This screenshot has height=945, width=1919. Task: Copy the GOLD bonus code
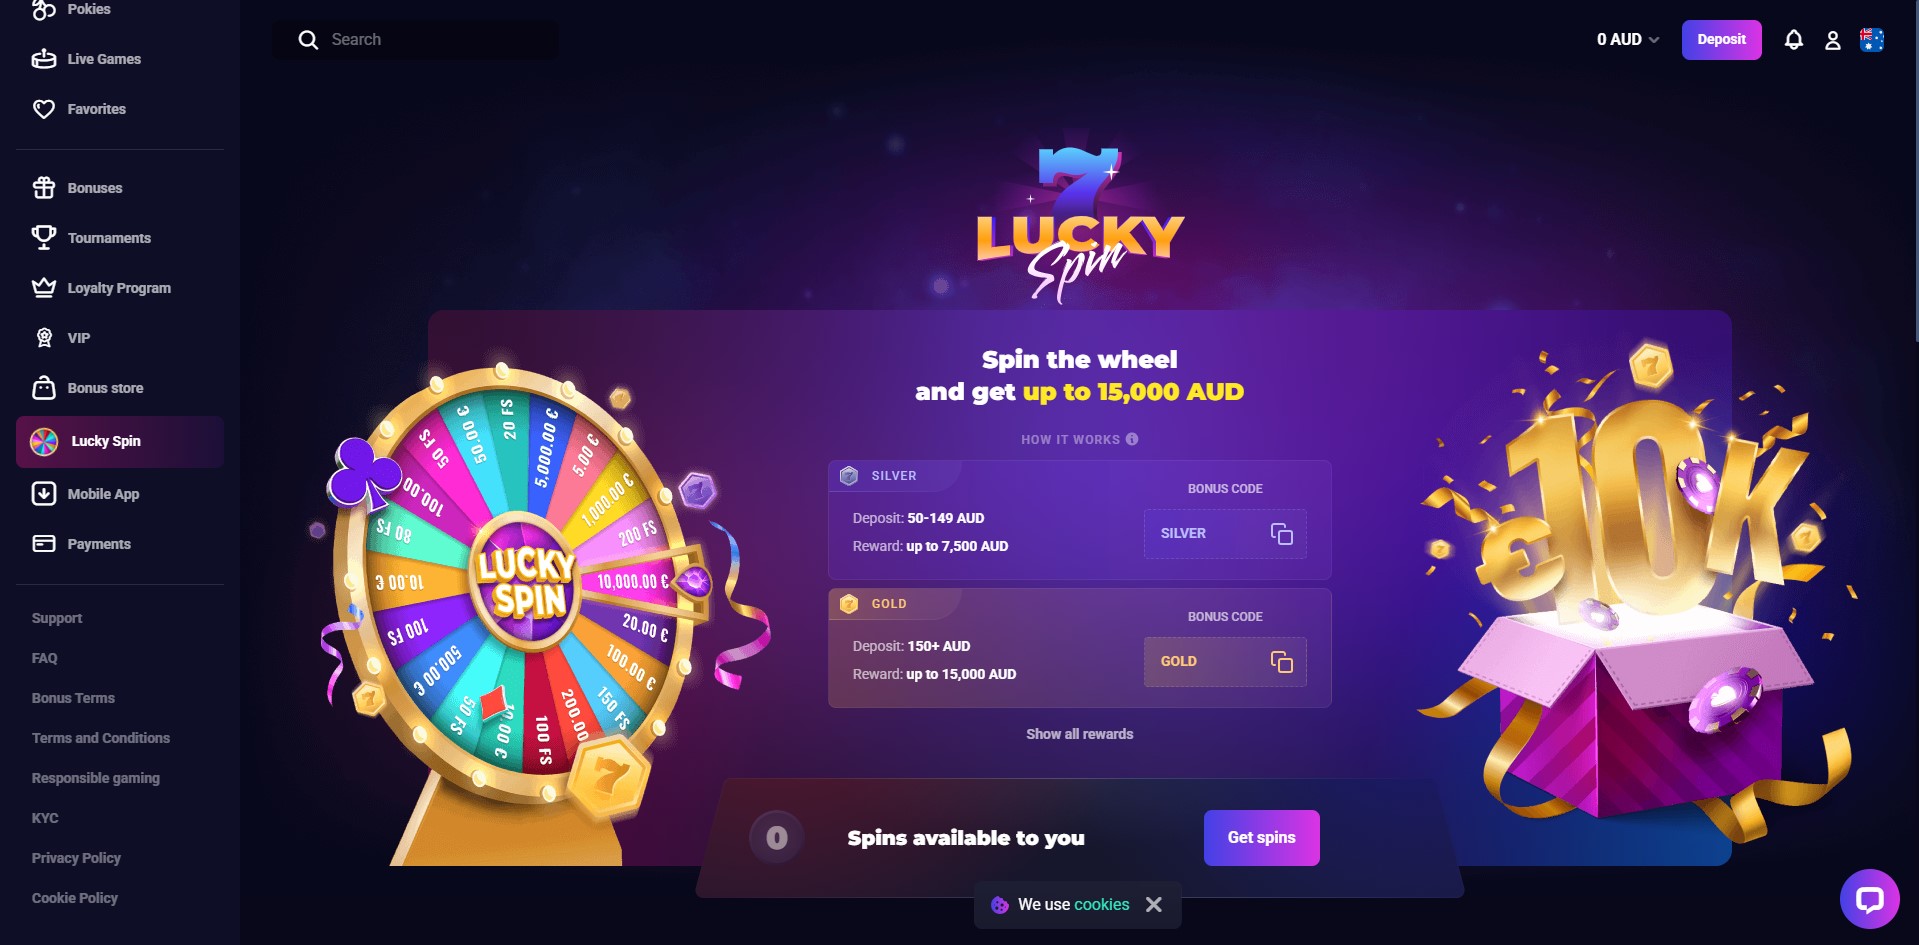click(1282, 662)
